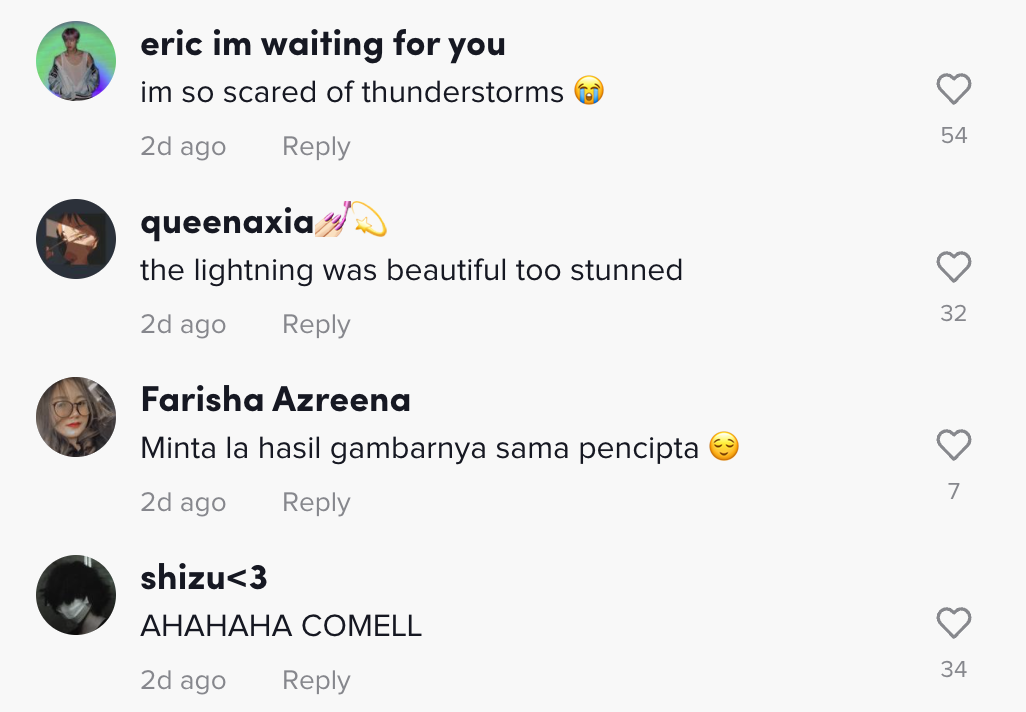
Task: Click the 54 likes count
Action: 953,136
